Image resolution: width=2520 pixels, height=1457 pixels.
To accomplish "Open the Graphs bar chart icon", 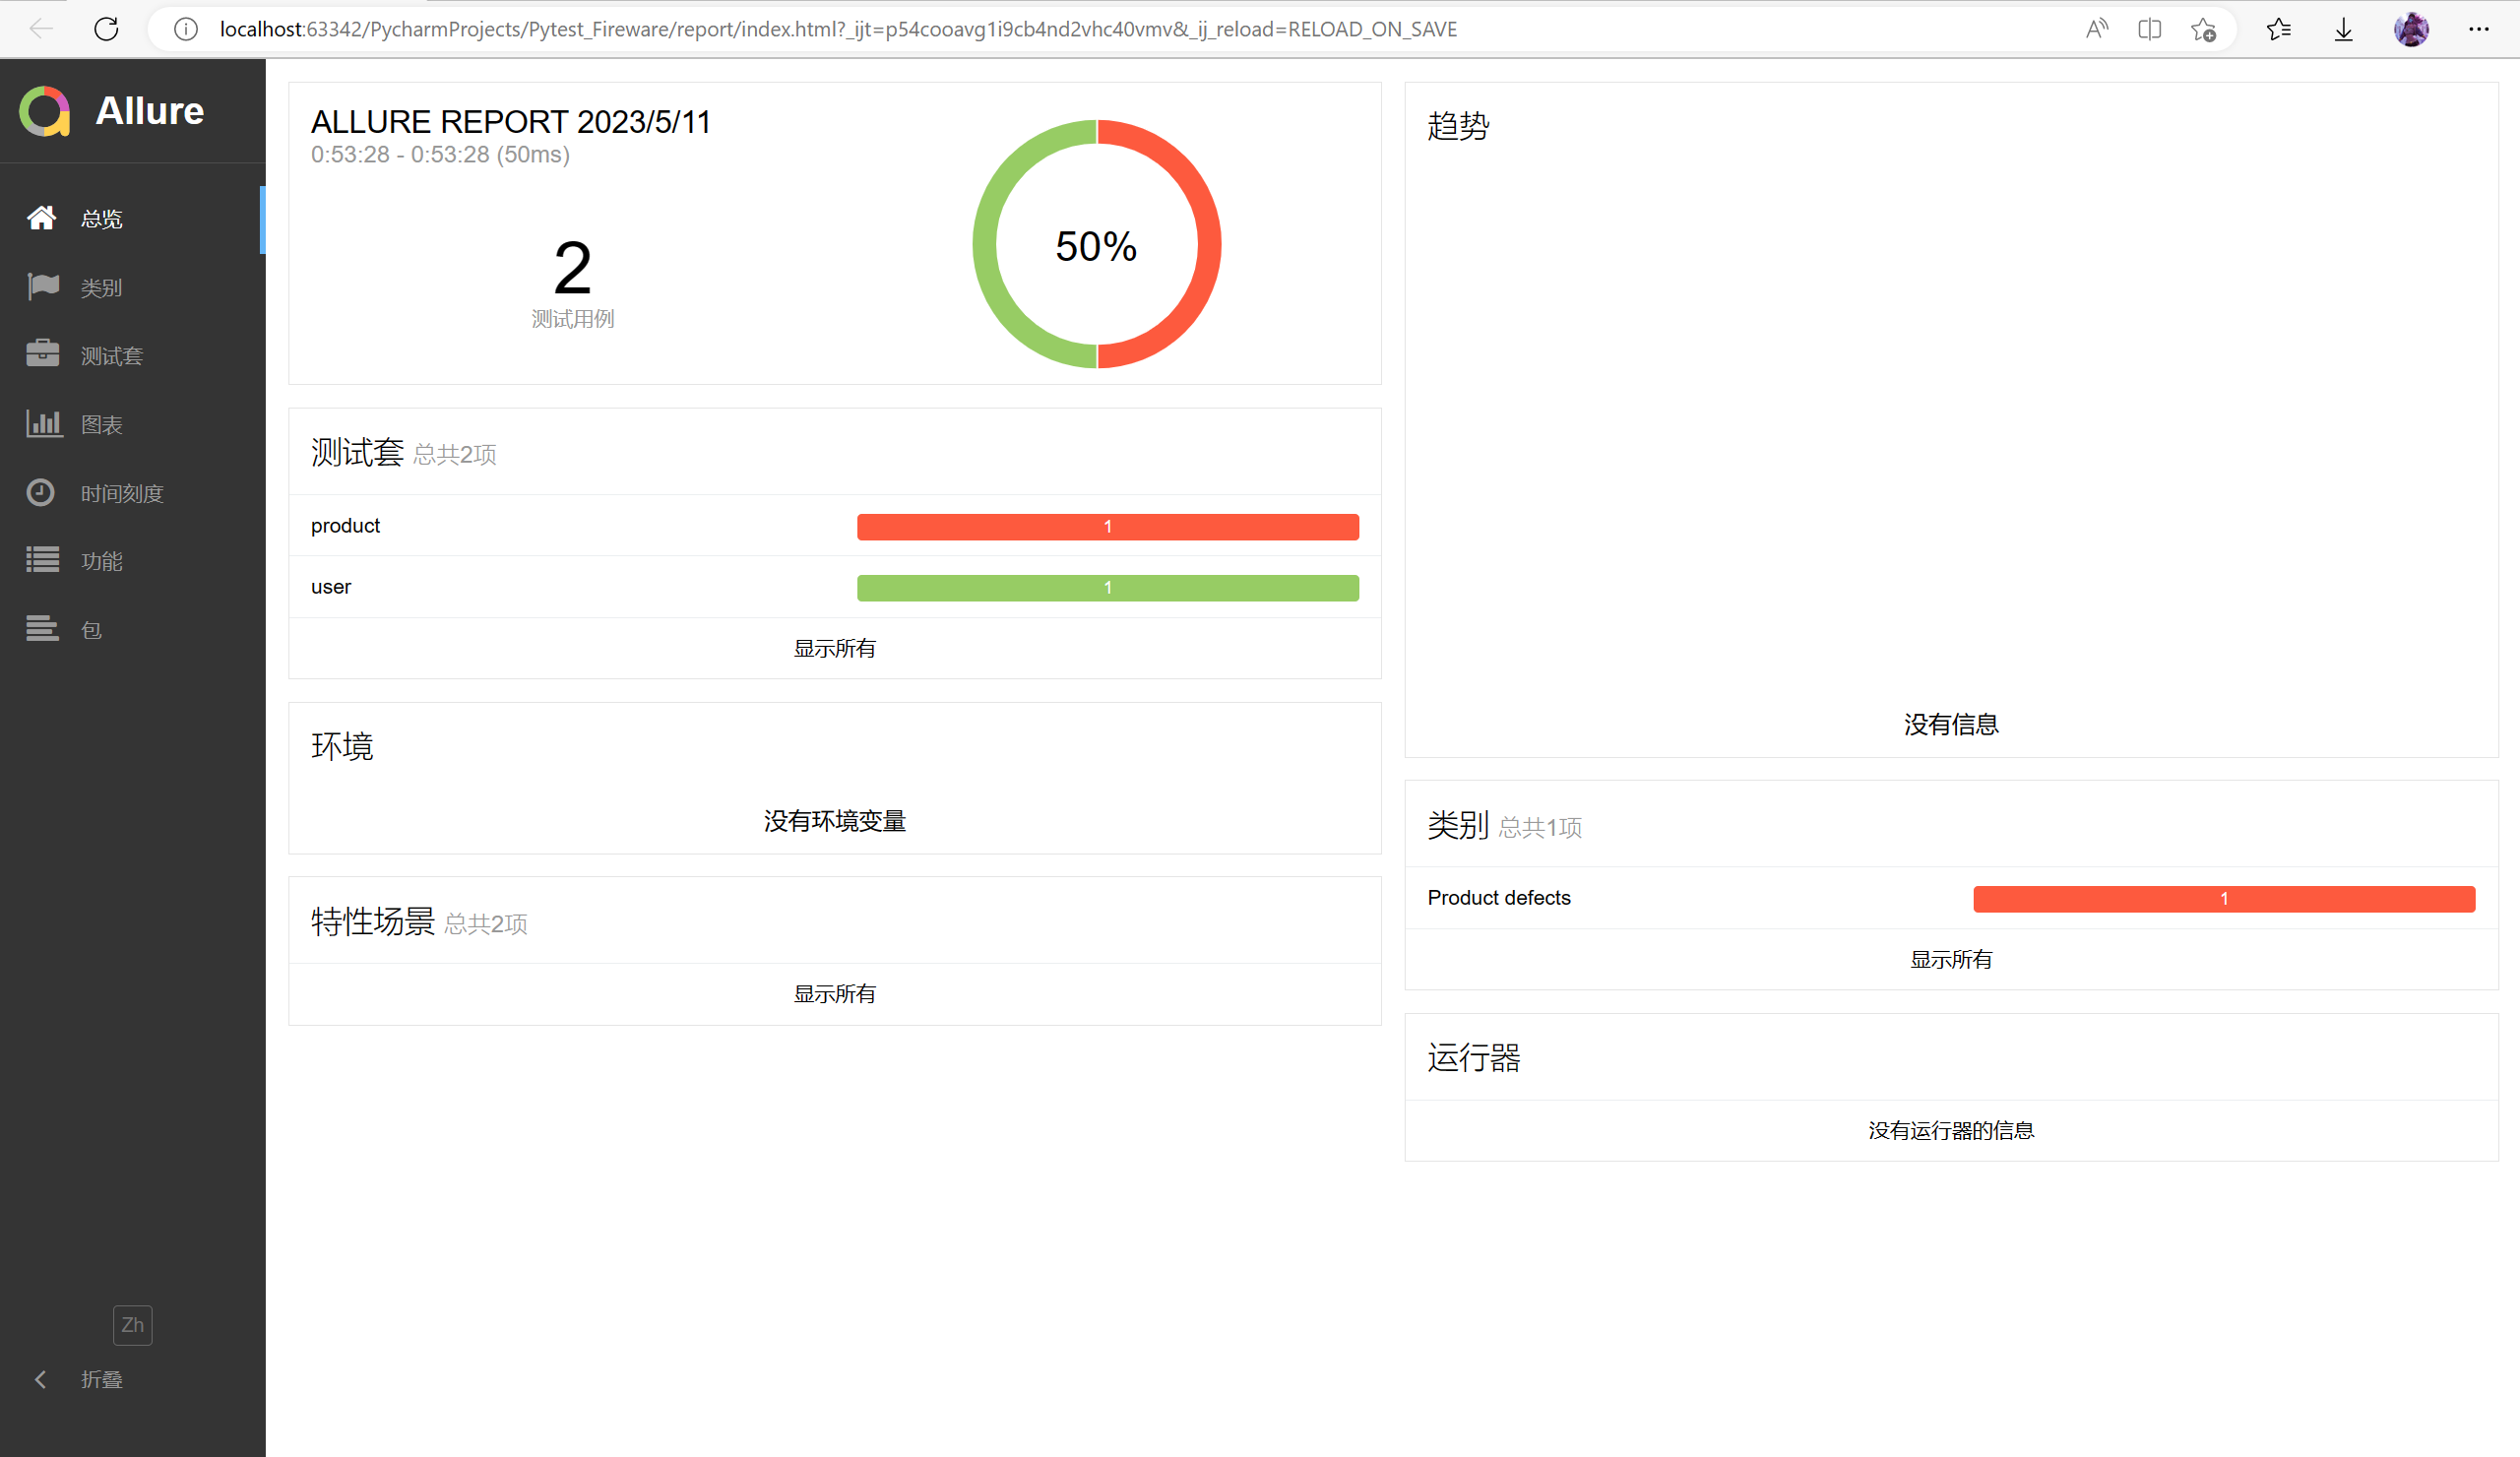I will coord(43,424).
